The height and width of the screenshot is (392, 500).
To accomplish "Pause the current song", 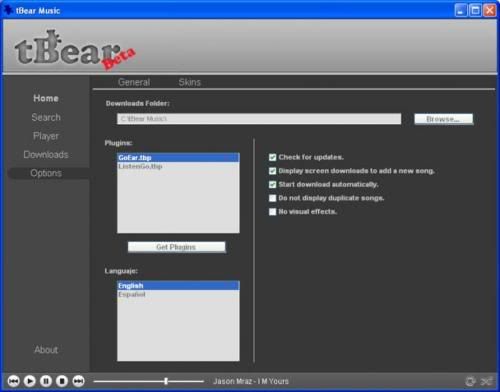I will click(x=46, y=381).
